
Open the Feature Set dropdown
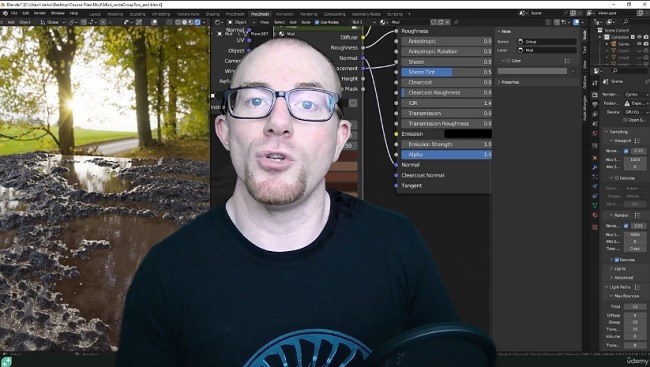coord(636,103)
